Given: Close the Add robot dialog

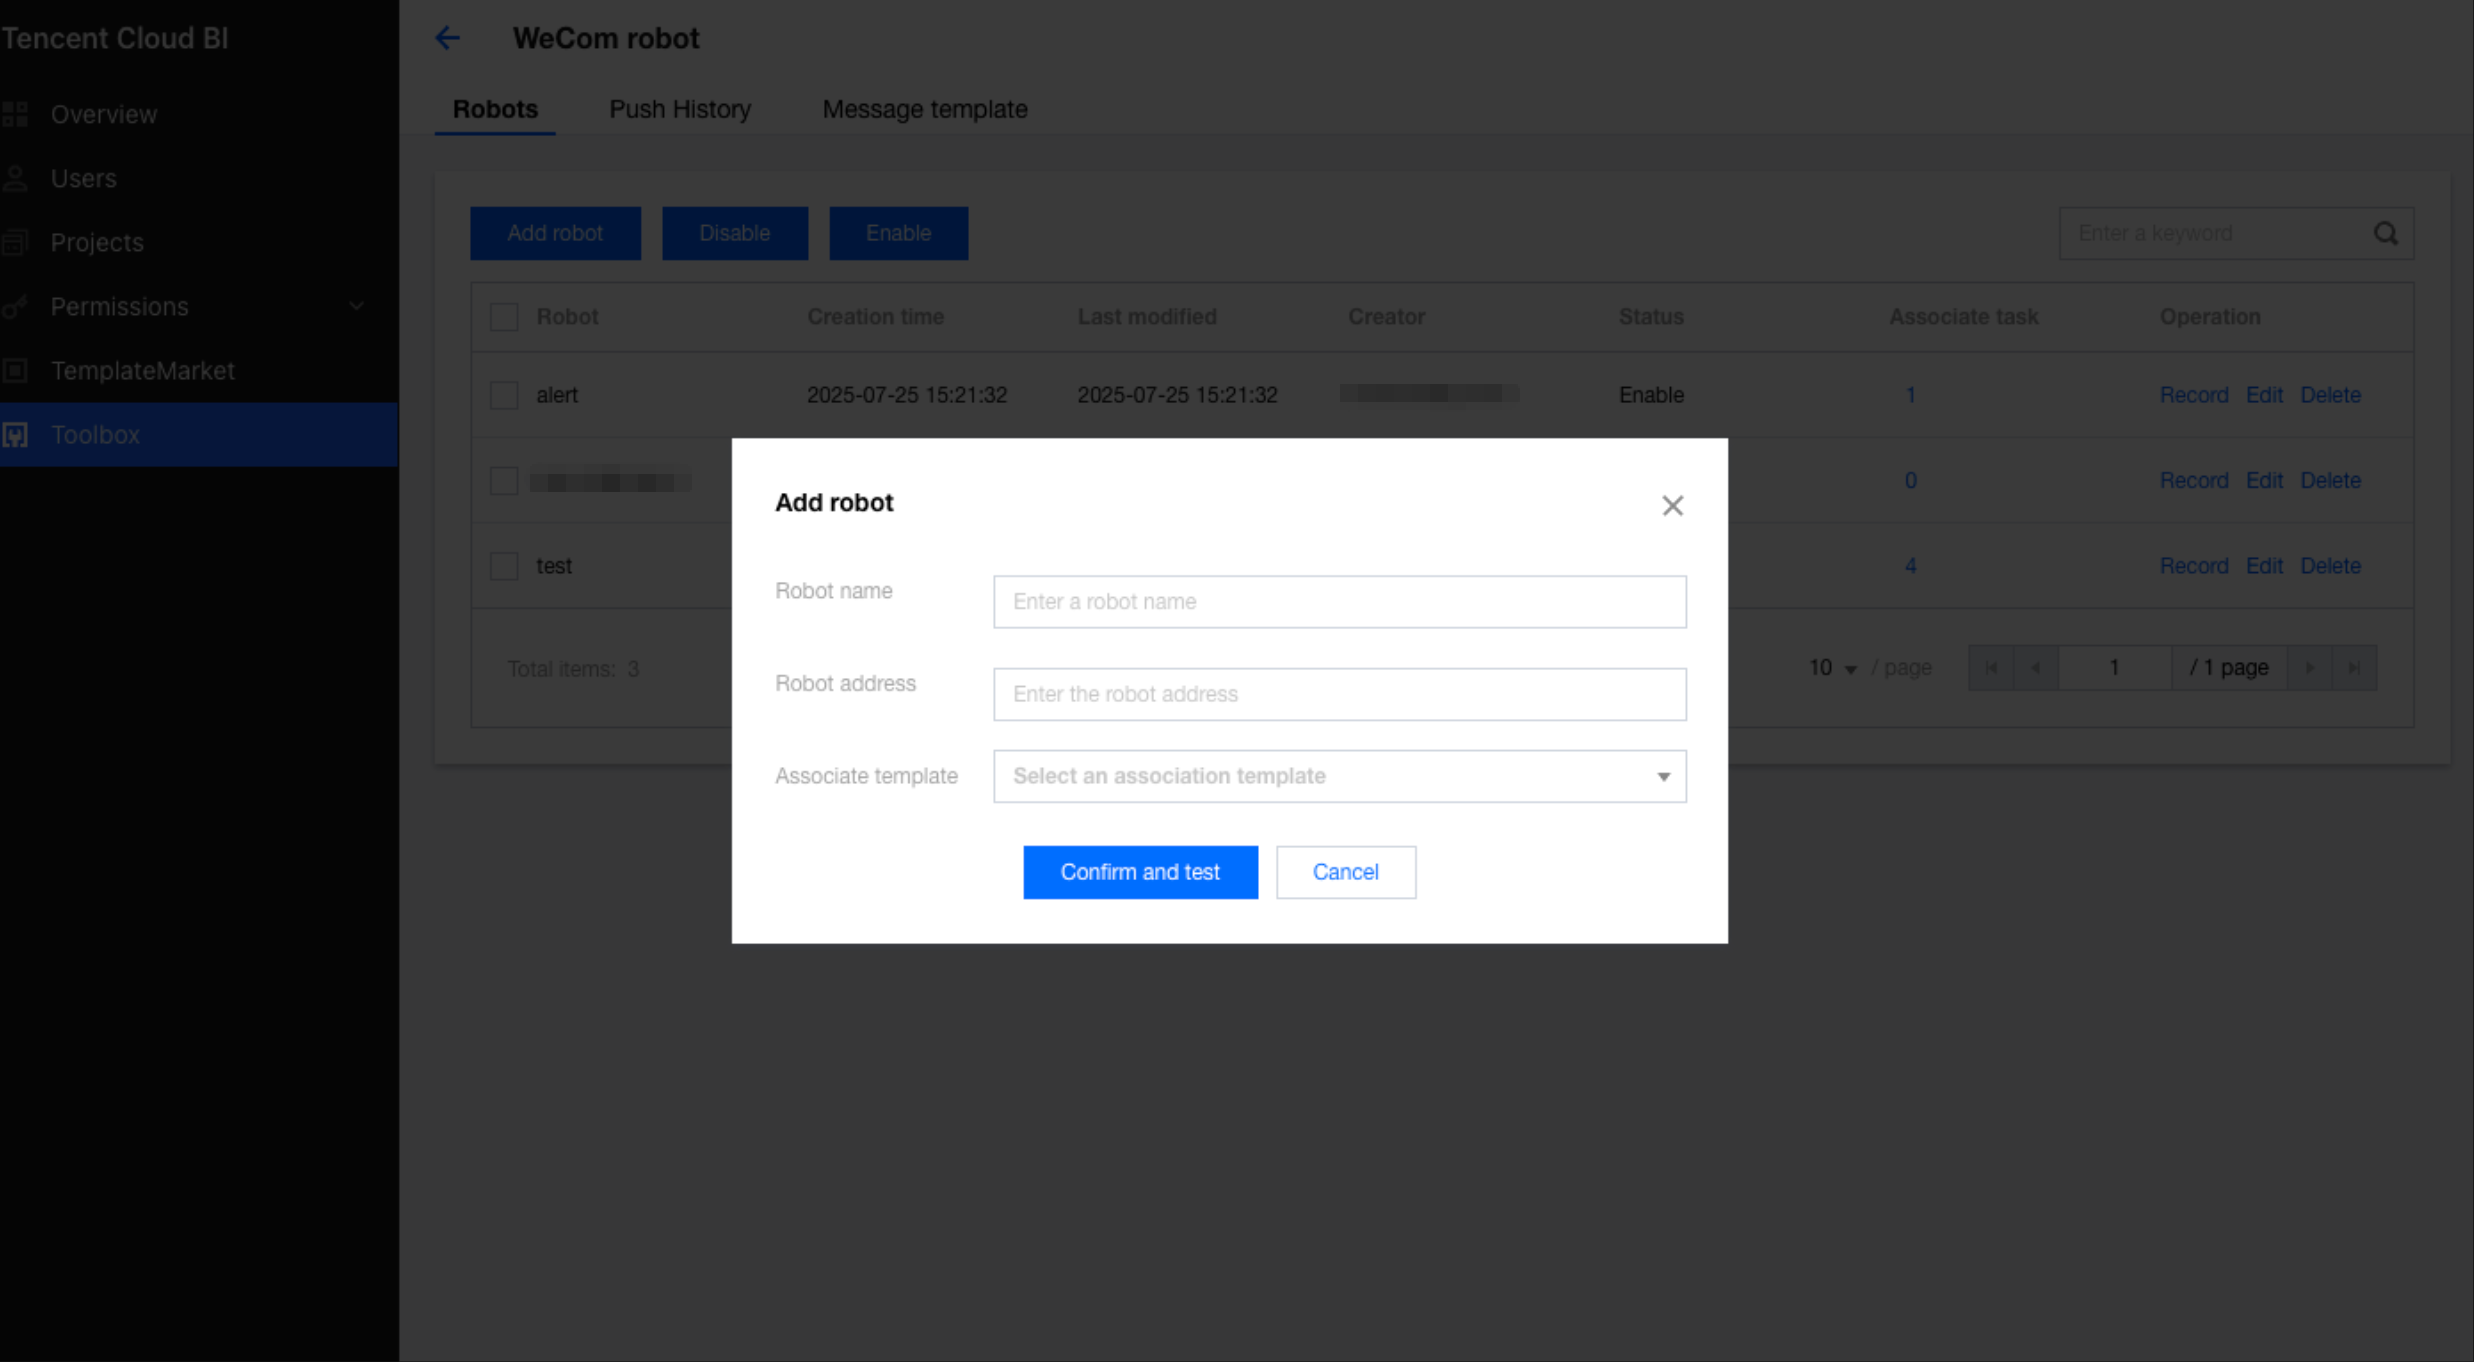Looking at the screenshot, I should click(x=1672, y=505).
